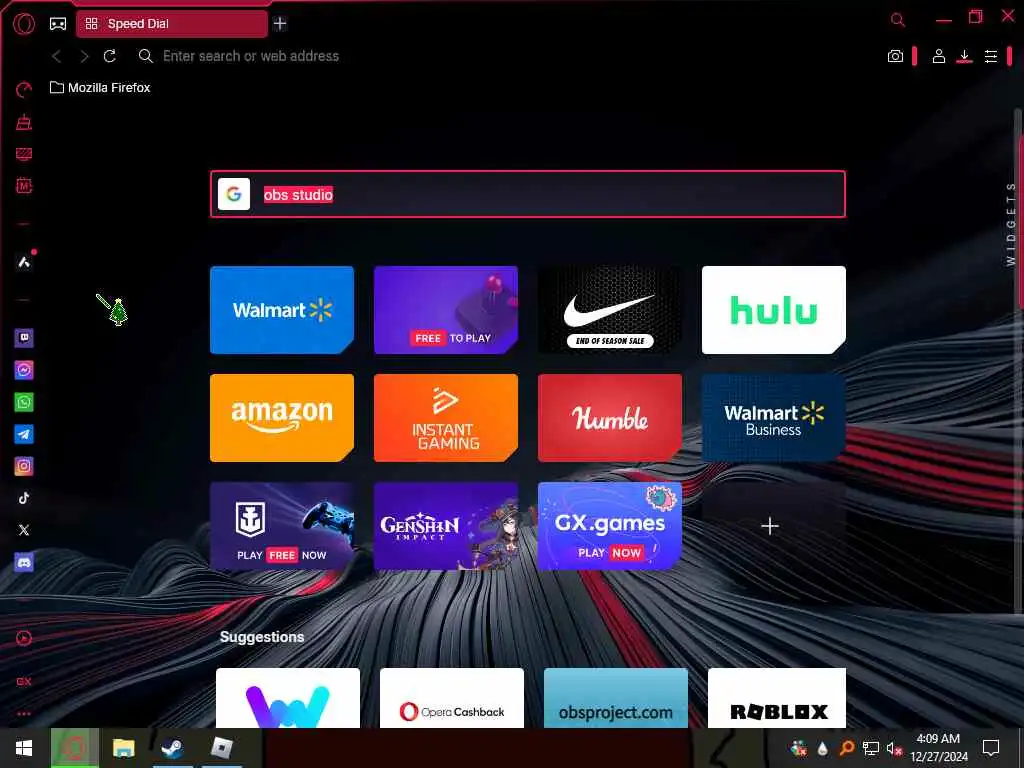Go back with the back arrow
Screen dimensions: 1024x768
click(57, 56)
